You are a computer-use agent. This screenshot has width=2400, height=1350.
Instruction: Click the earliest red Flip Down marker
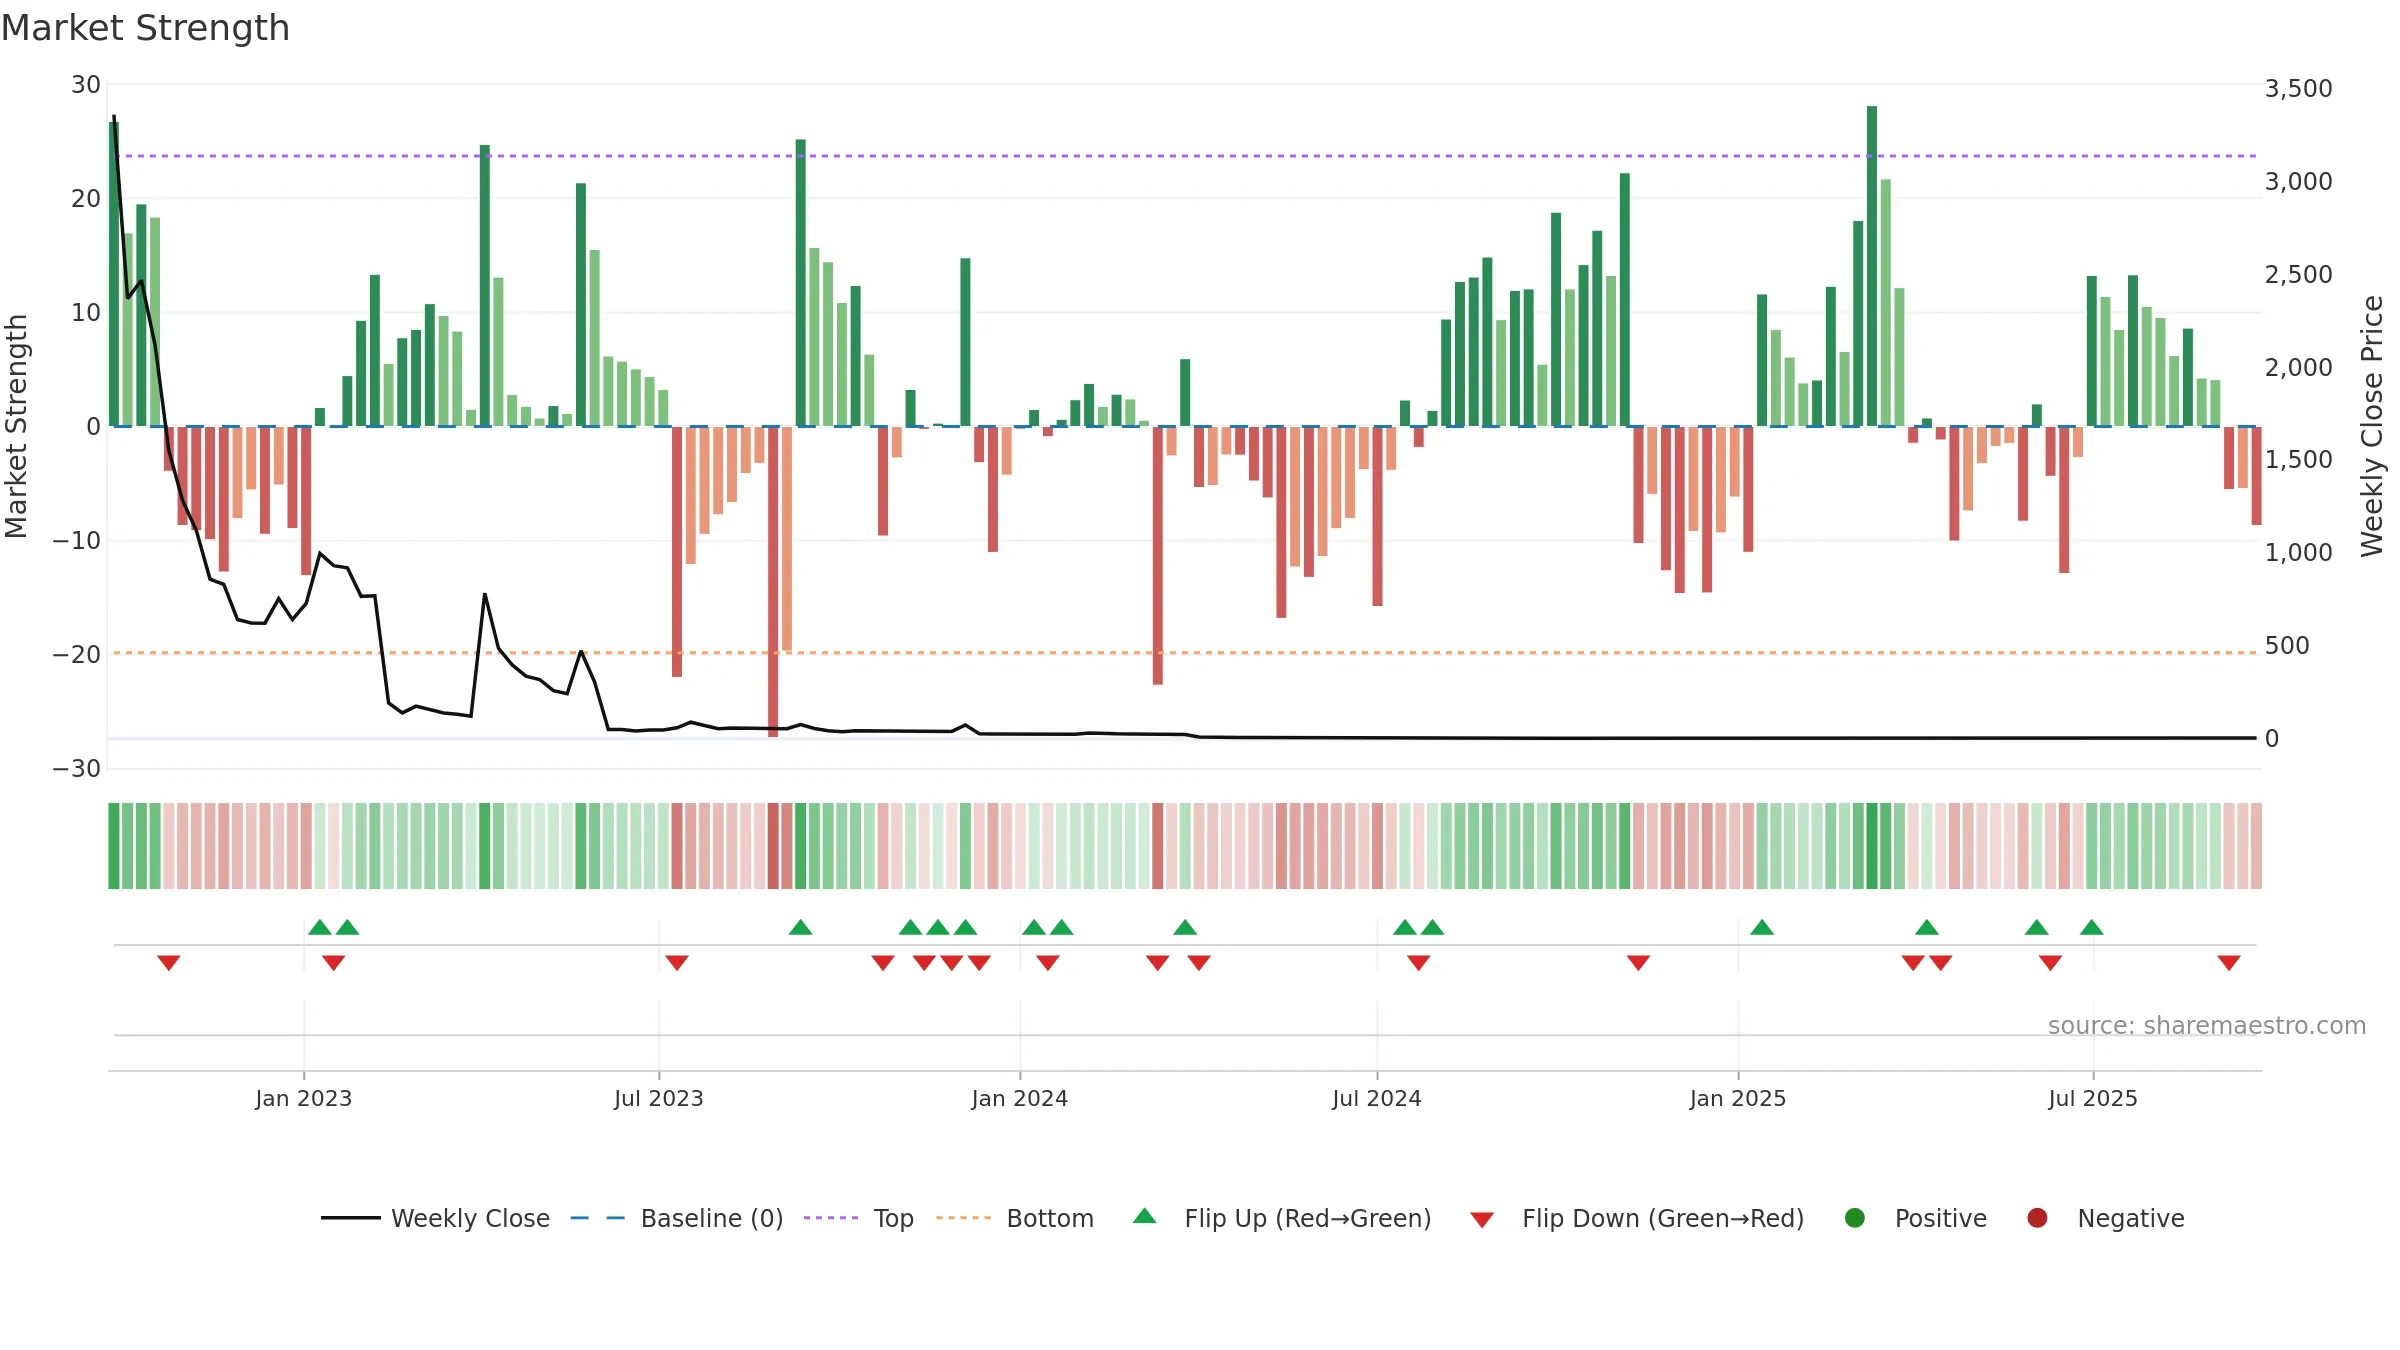(169, 962)
